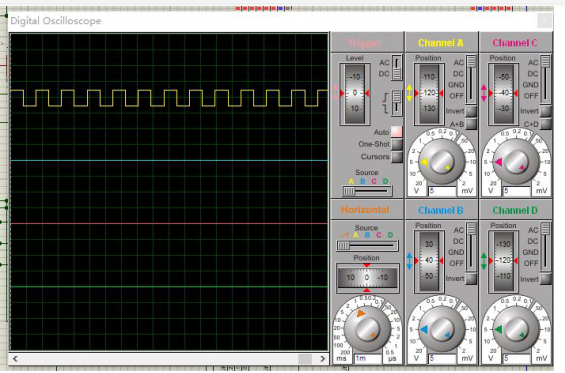Click the Channel B header label
Image resolution: width=565 pixels, height=373 pixels.
coord(440,210)
